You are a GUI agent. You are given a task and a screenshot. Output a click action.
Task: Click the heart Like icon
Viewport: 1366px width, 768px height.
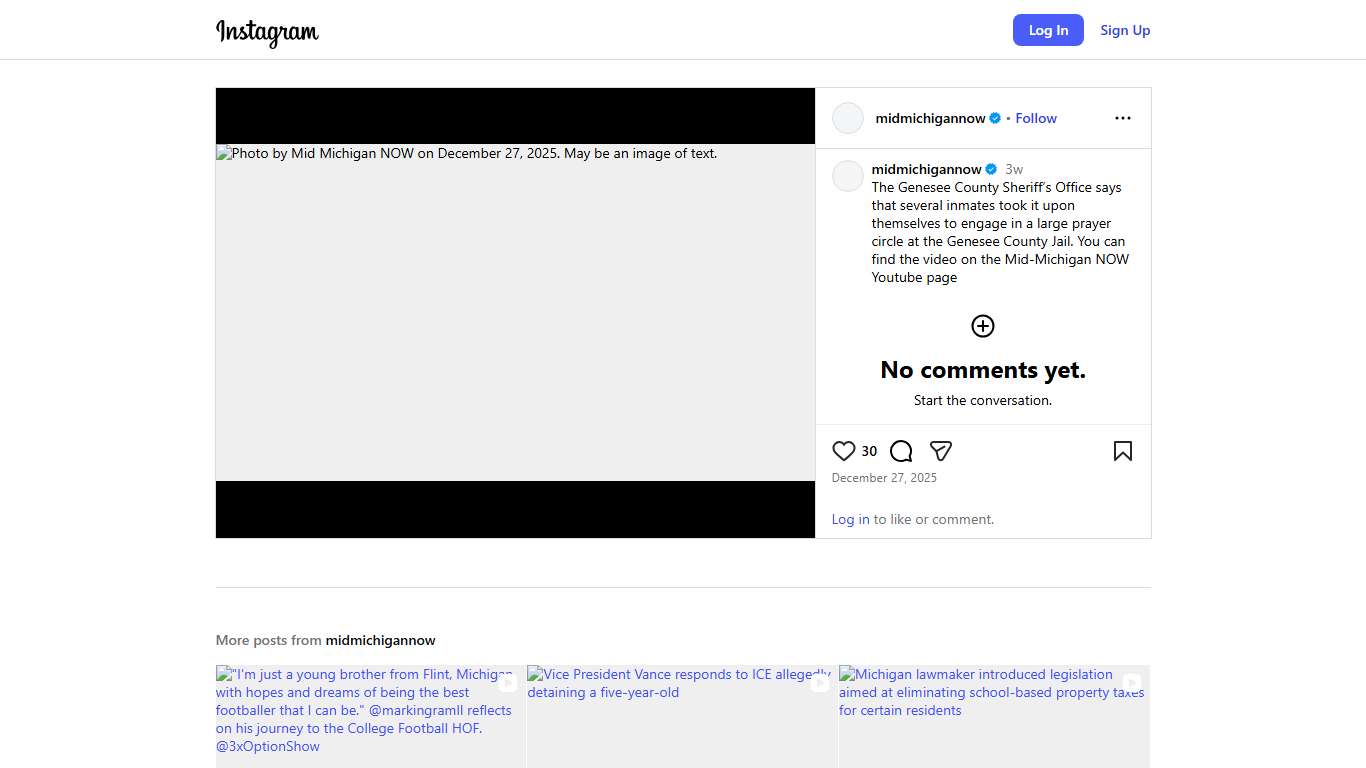click(844, 451)
